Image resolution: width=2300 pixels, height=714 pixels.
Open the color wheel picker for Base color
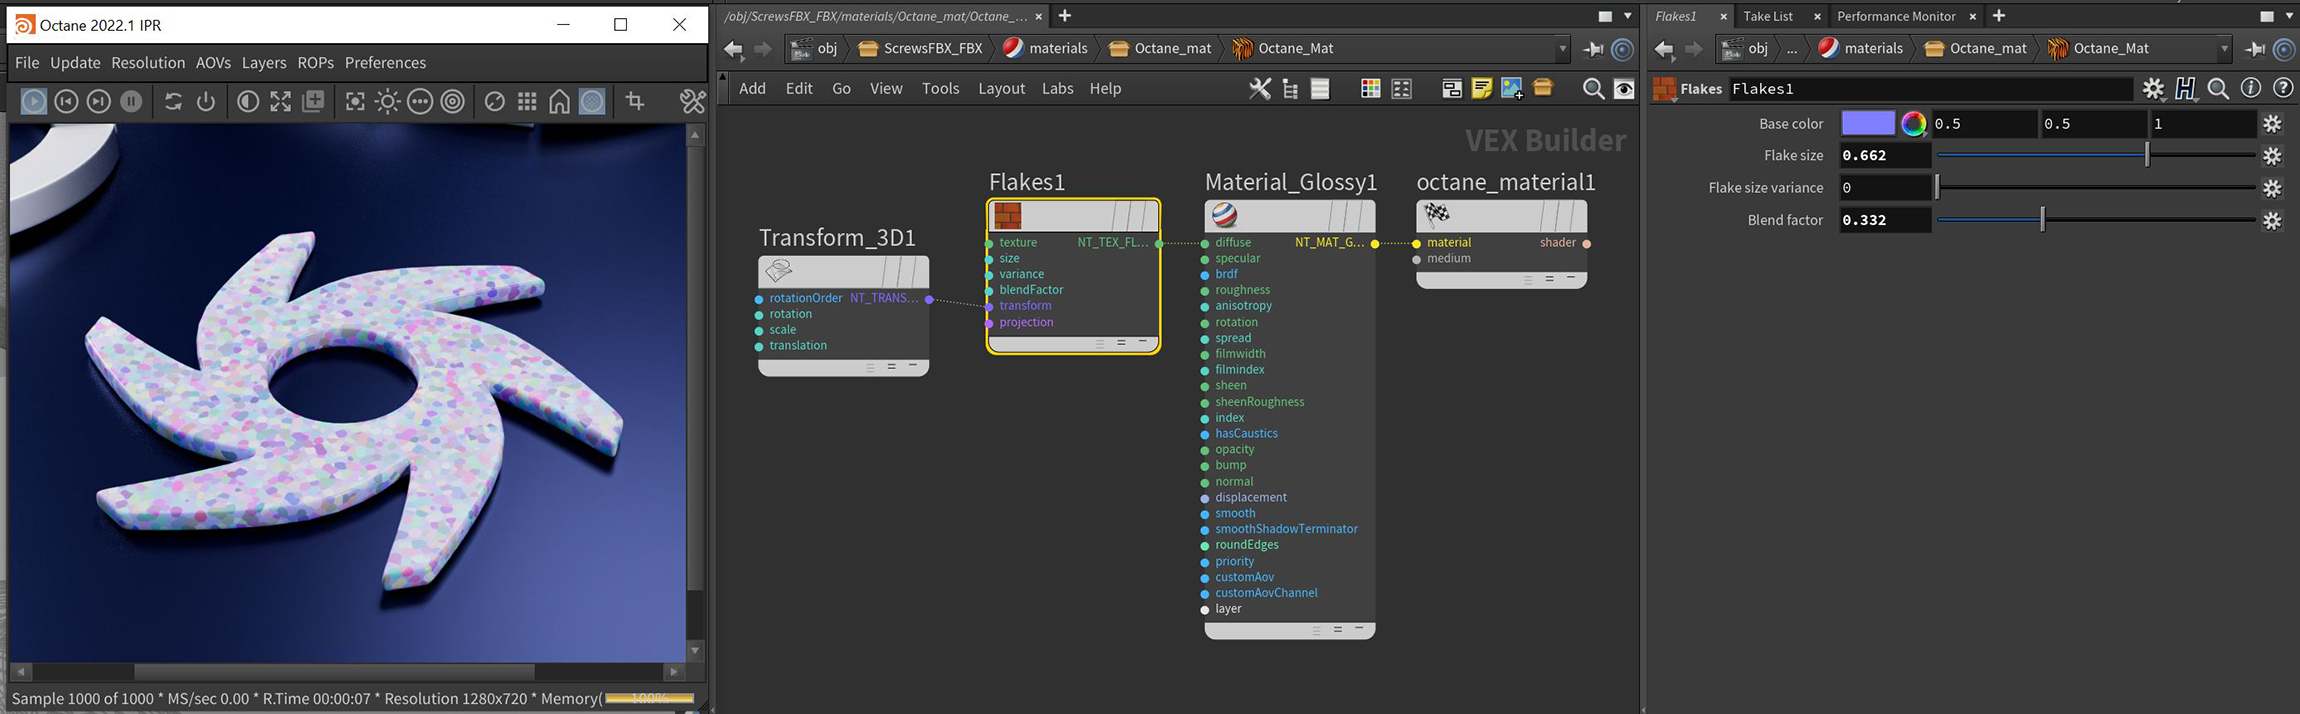point(1913,124)
